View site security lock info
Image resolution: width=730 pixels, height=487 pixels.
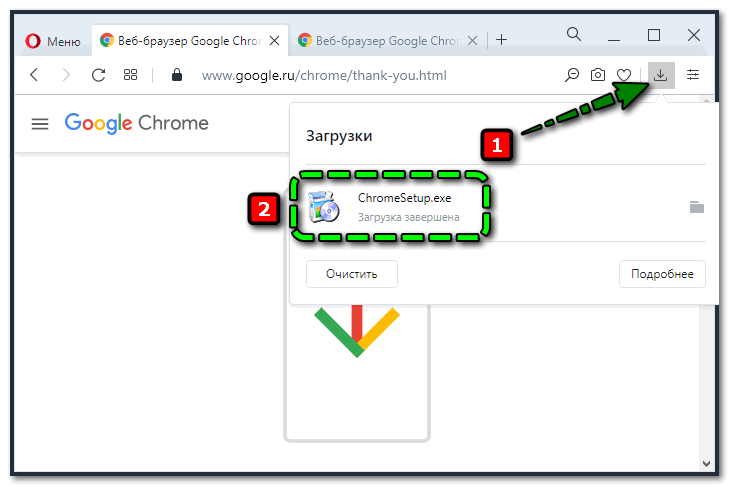(176, 74)
